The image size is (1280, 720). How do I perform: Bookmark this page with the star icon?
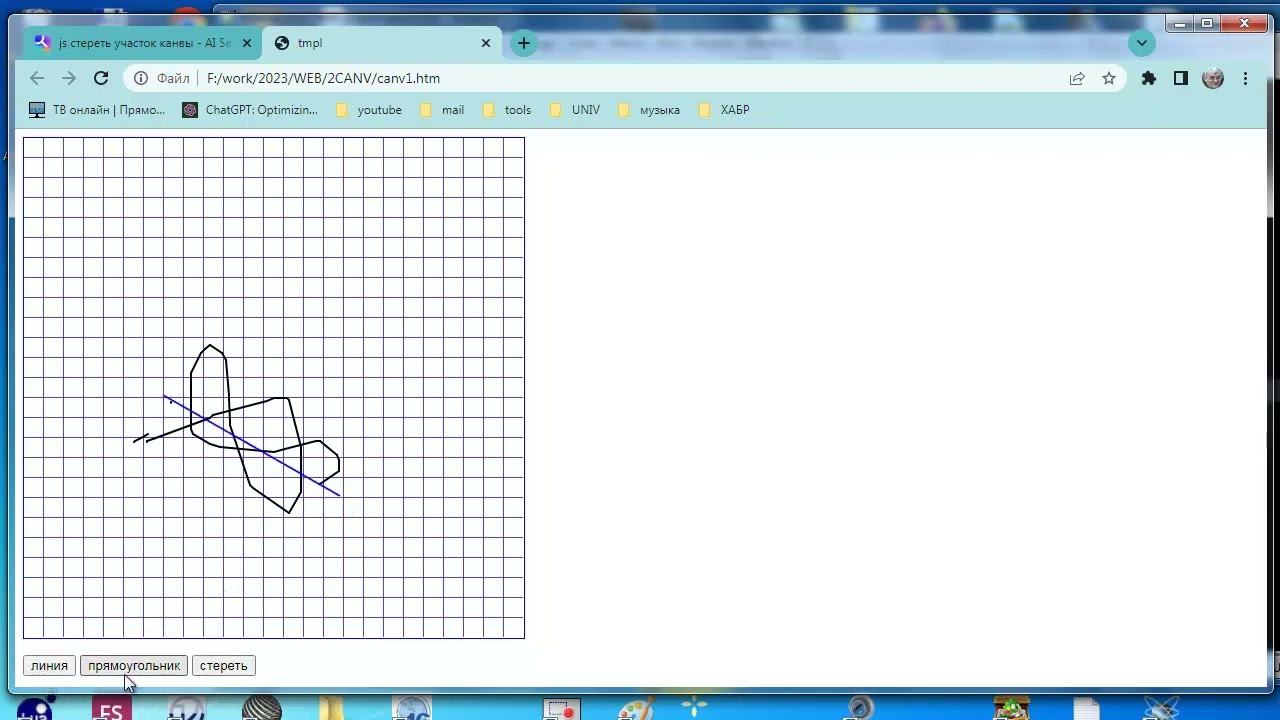pyautogui.click(x=1109, y=78)
